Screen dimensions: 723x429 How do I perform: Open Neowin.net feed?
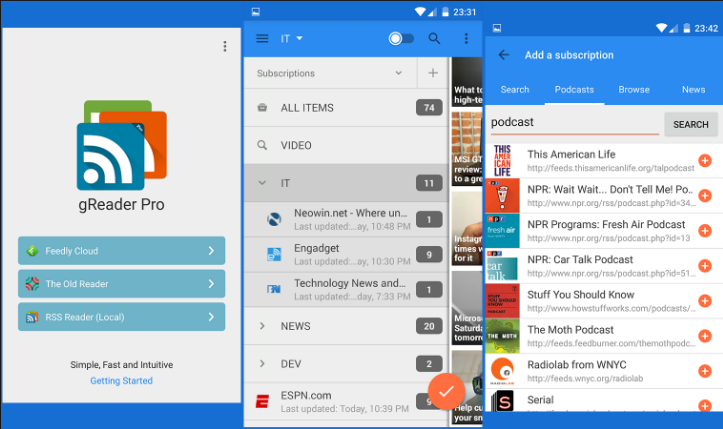(346, 220)
